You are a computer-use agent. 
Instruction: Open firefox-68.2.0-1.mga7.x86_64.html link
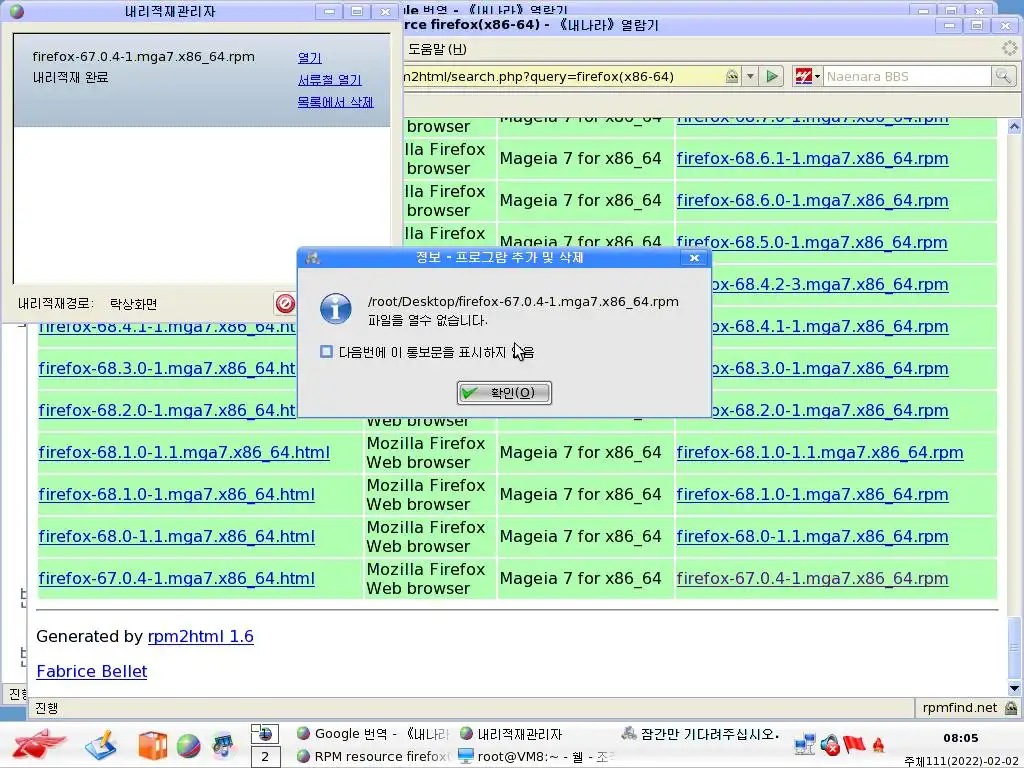[x=167, y=410]
